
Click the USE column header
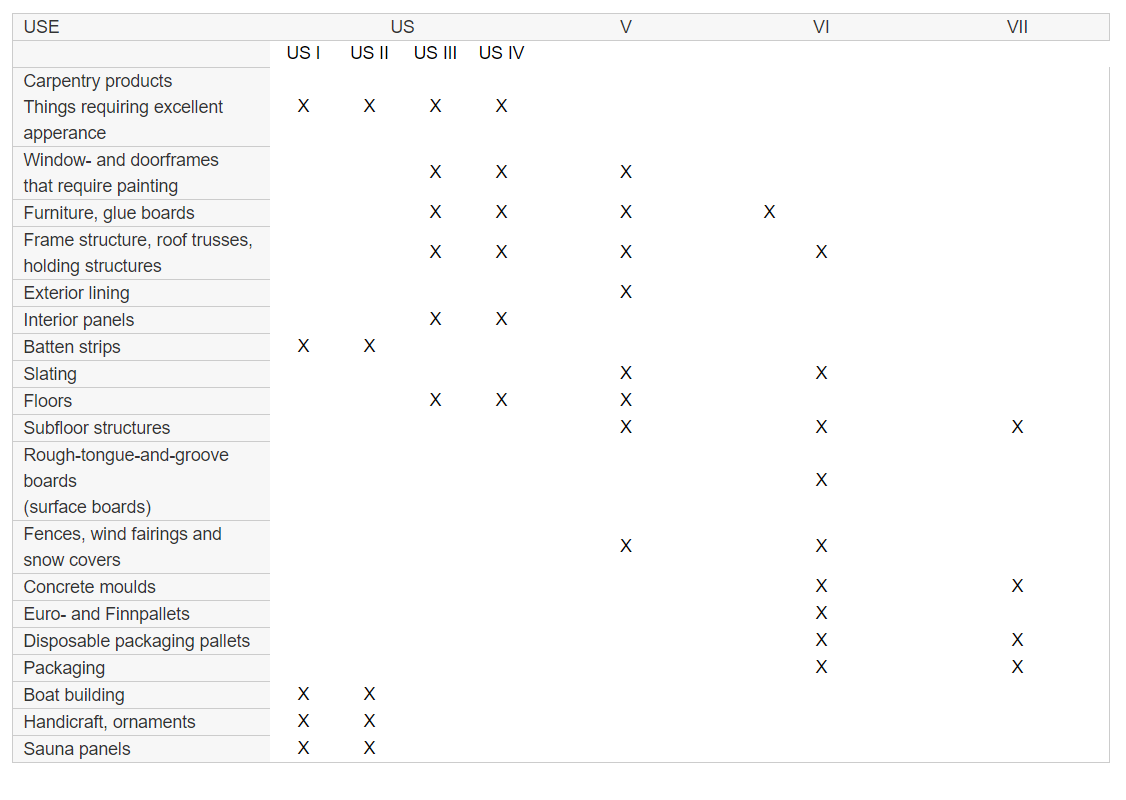coord(41,27)
